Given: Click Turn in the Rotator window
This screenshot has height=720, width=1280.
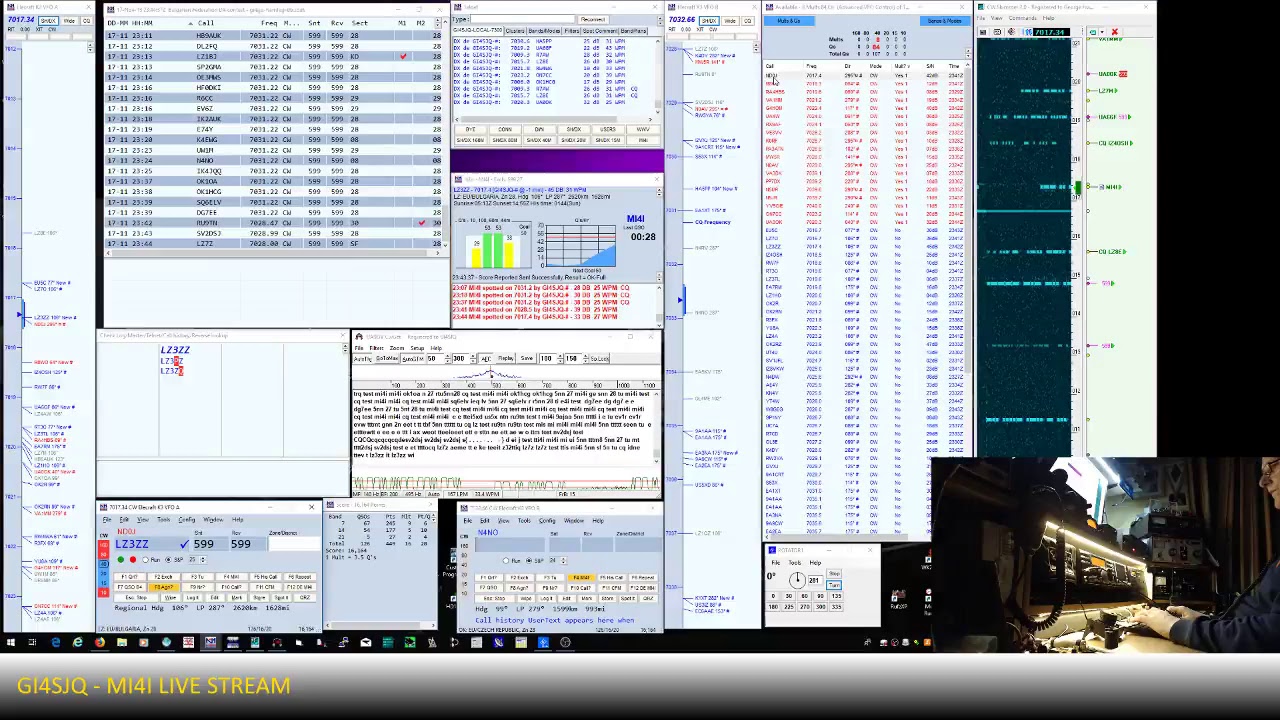Looking at the screenshot, I should click(x=834, y=585).
